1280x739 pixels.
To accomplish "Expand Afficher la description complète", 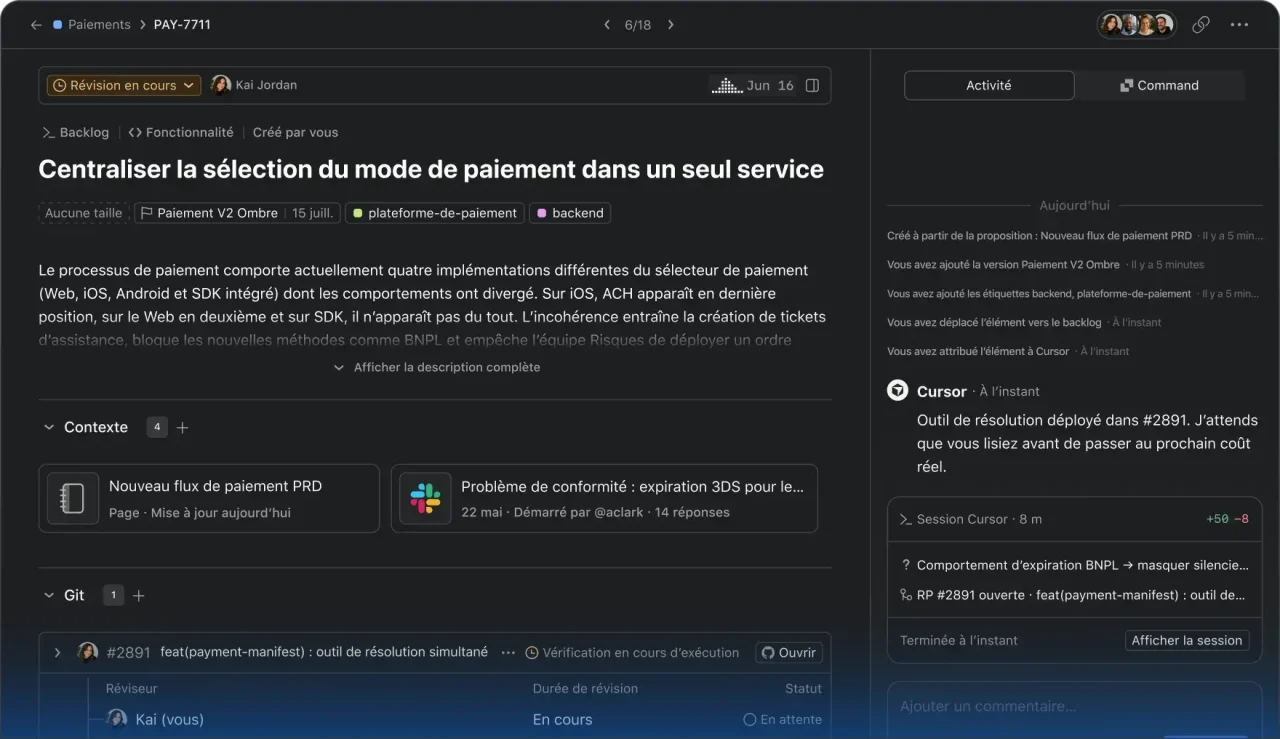I will (x=436, y=367).
